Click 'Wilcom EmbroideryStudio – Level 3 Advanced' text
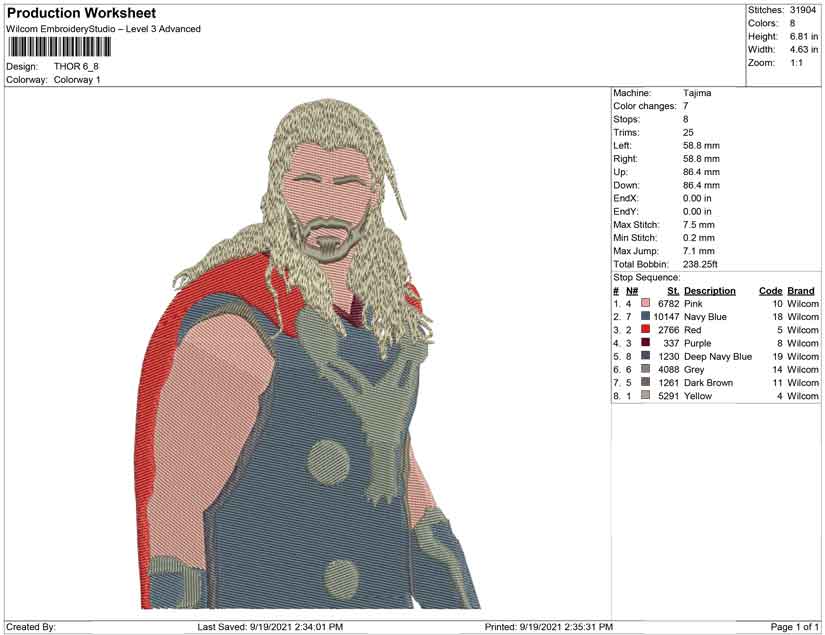The image size is (825, 635). click(103, 29)
